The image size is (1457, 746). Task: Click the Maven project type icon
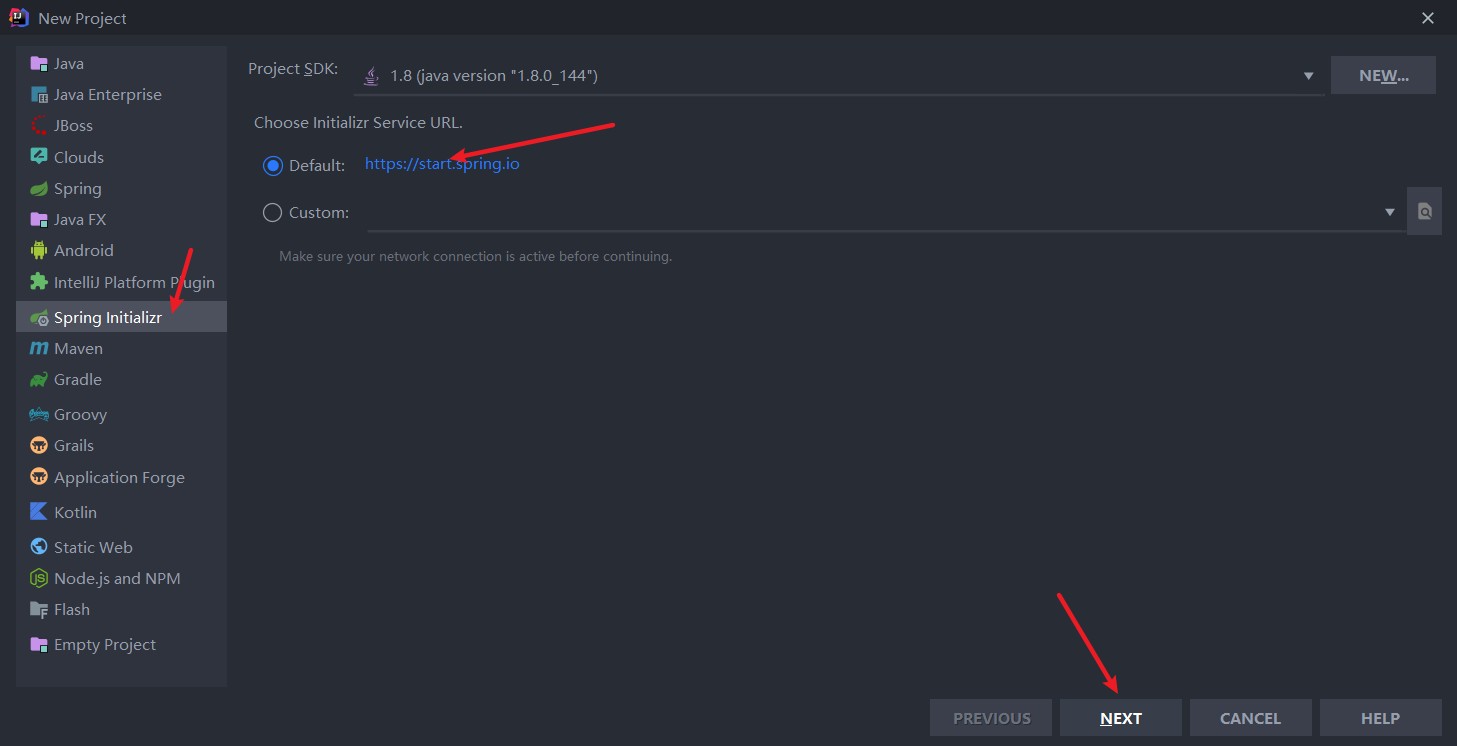[39, 349]
